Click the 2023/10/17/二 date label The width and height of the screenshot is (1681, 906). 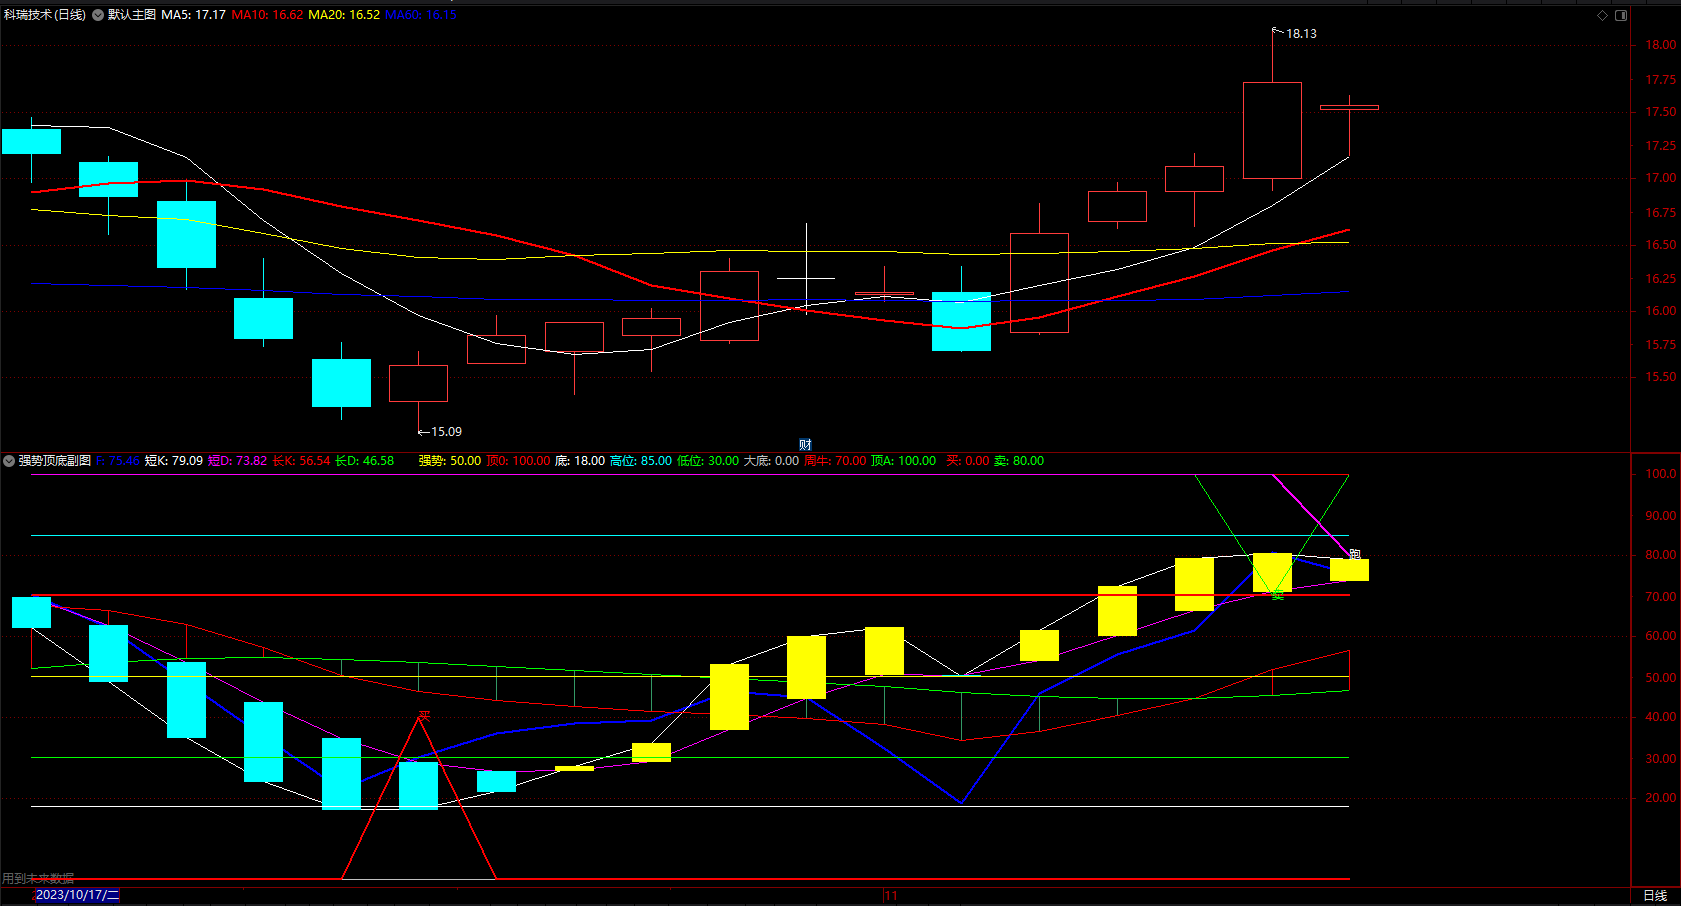[x=77, y=895]
